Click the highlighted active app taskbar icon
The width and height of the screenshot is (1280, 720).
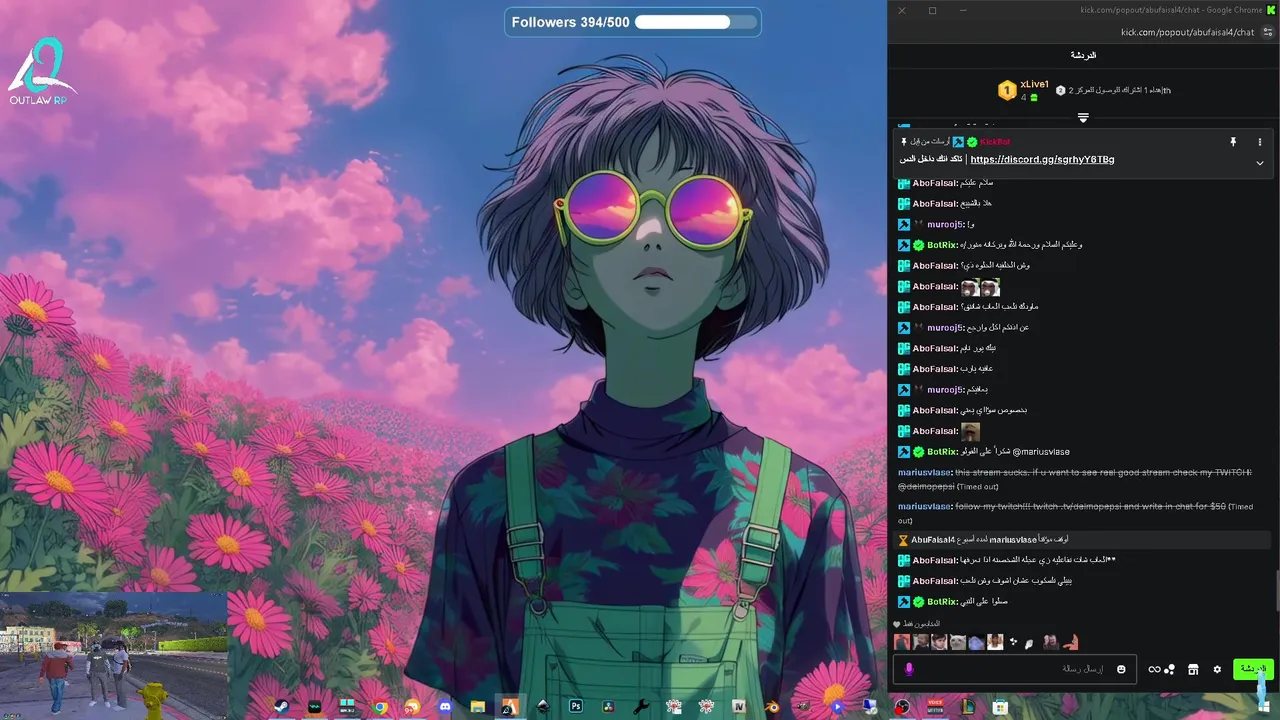point(510,707)
